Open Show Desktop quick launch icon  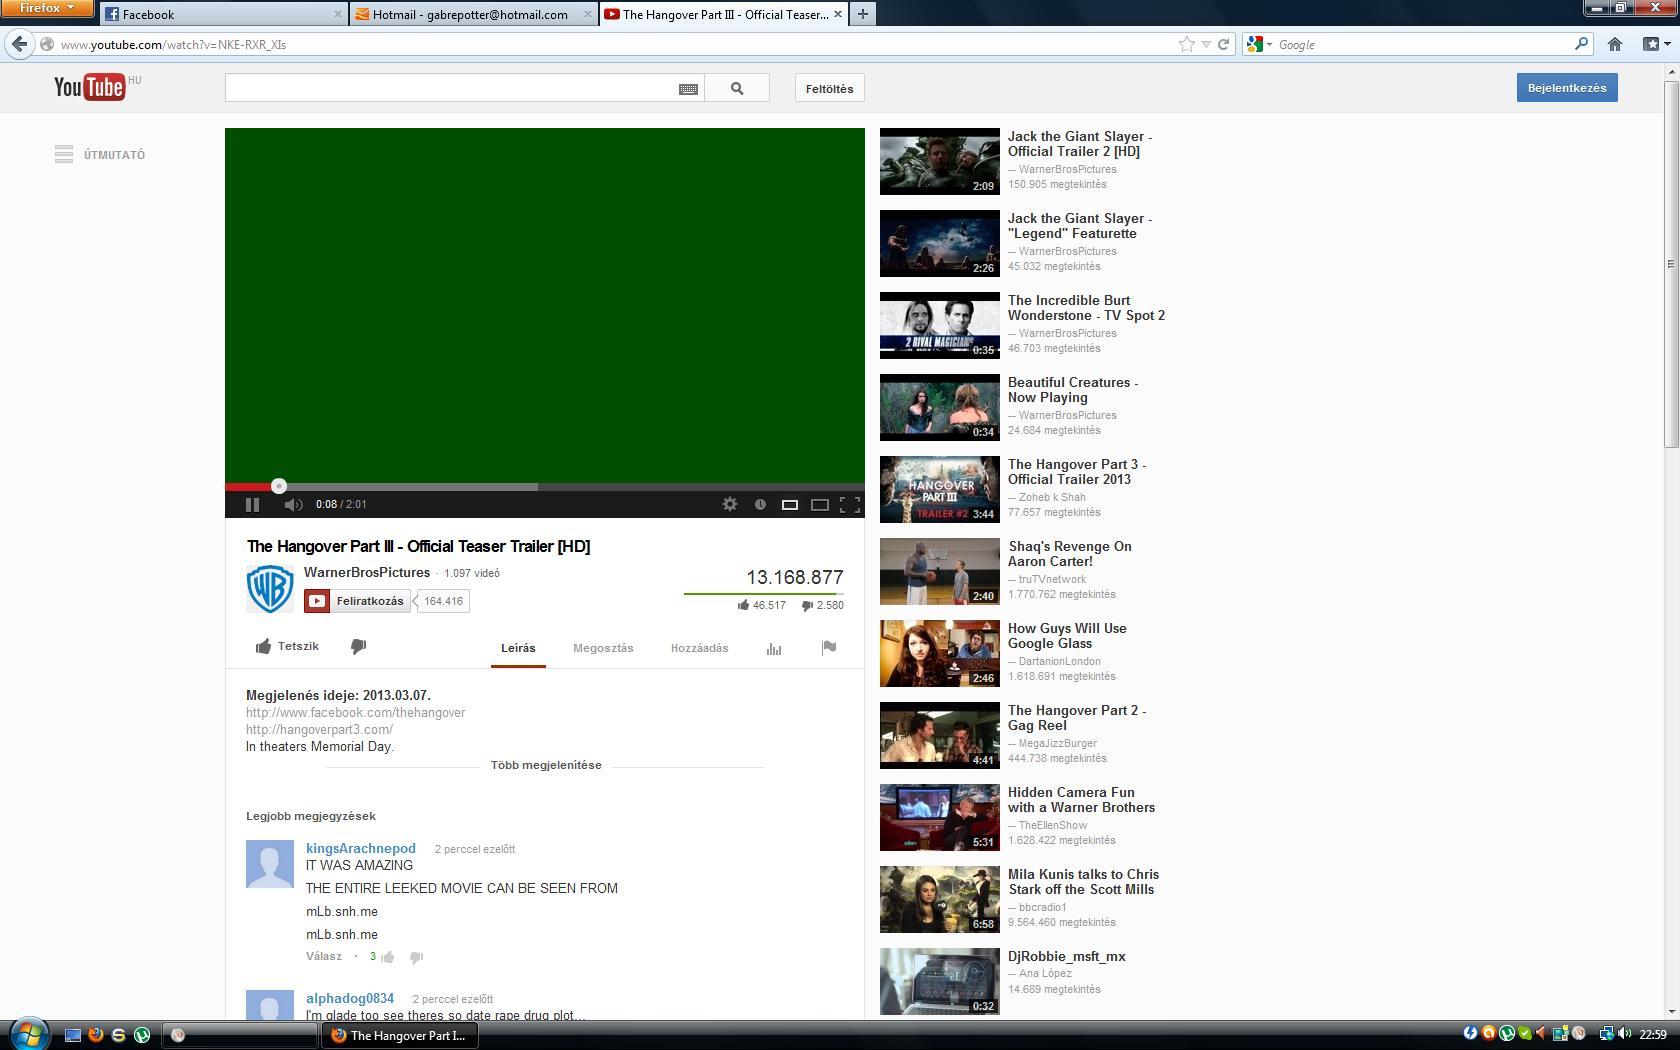click(72, 1035)
